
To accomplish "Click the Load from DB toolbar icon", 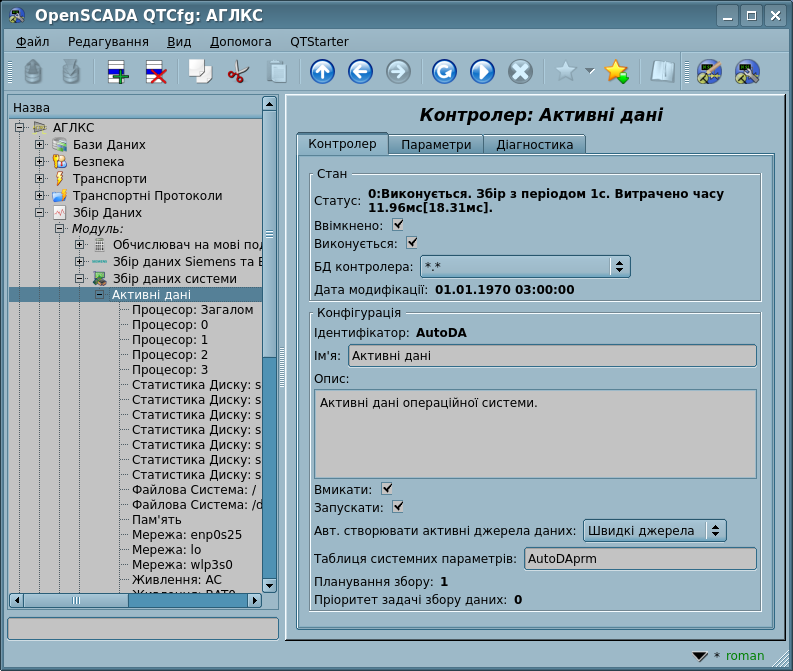I will [33, 71].
